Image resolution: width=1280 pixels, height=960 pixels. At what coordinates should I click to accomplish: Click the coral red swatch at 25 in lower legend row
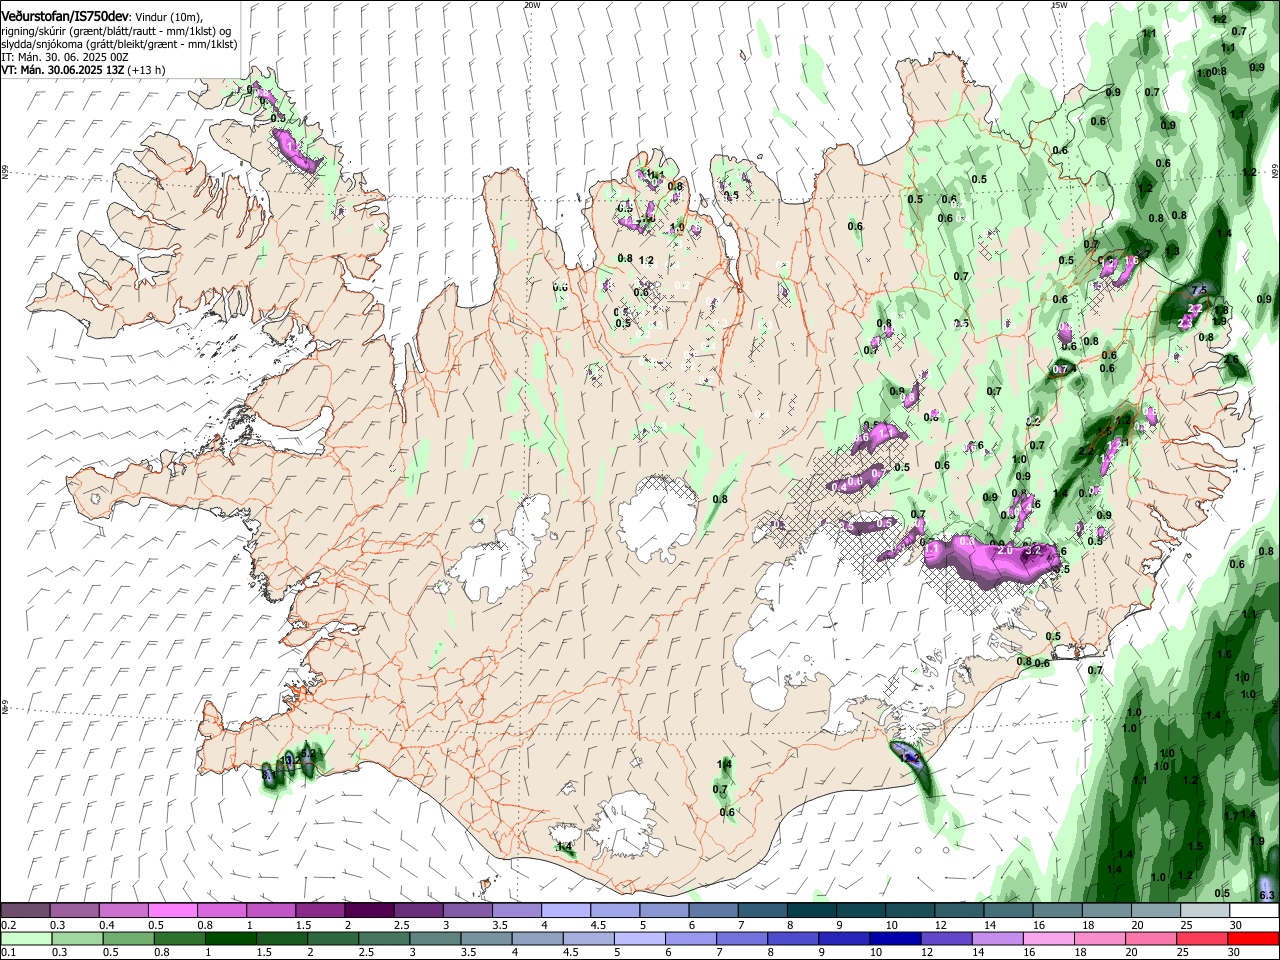(1202, 938)
